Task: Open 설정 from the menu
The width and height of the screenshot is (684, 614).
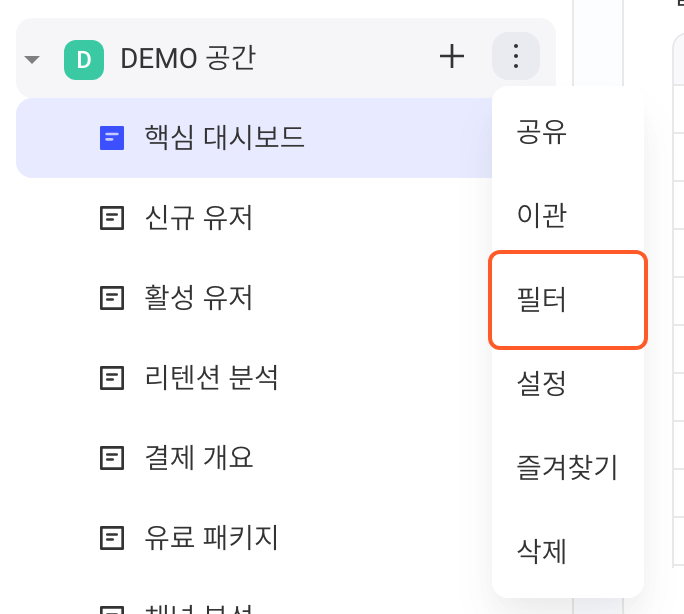Action: click(568, 383)
